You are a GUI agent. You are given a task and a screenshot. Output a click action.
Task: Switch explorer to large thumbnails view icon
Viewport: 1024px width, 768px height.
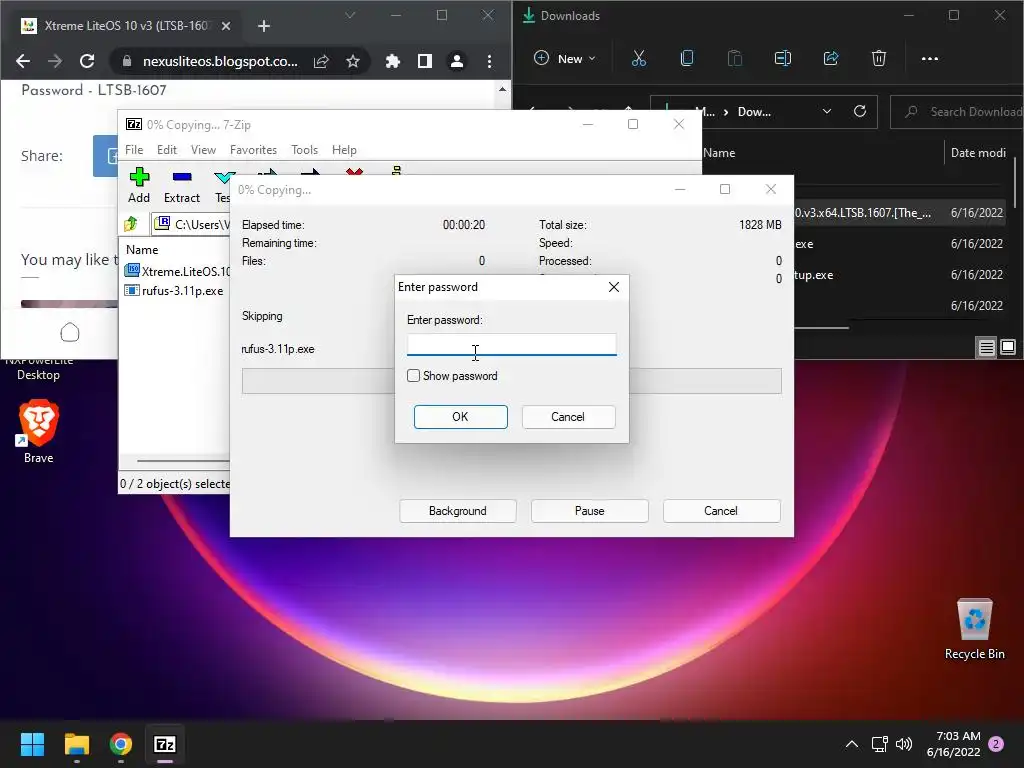[1008, 347]
